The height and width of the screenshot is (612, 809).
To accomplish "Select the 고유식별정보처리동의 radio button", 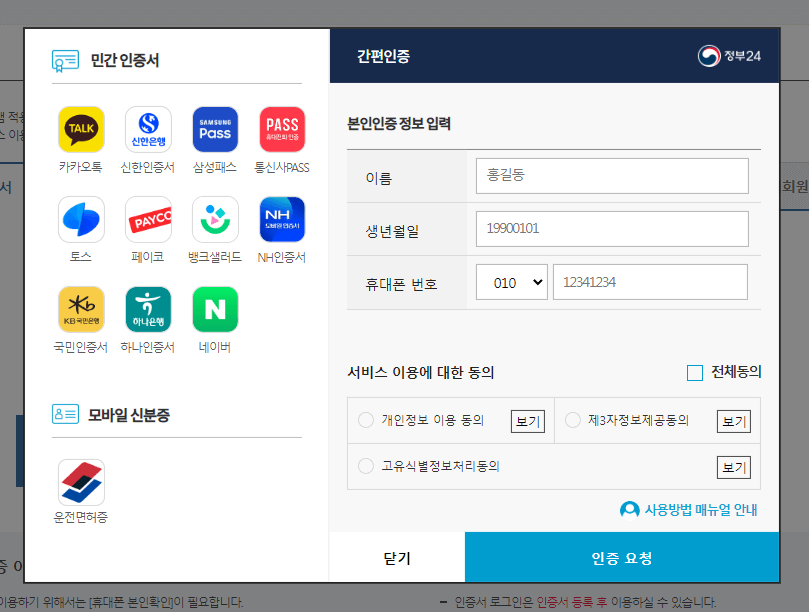I will click(x=366, y=466).
